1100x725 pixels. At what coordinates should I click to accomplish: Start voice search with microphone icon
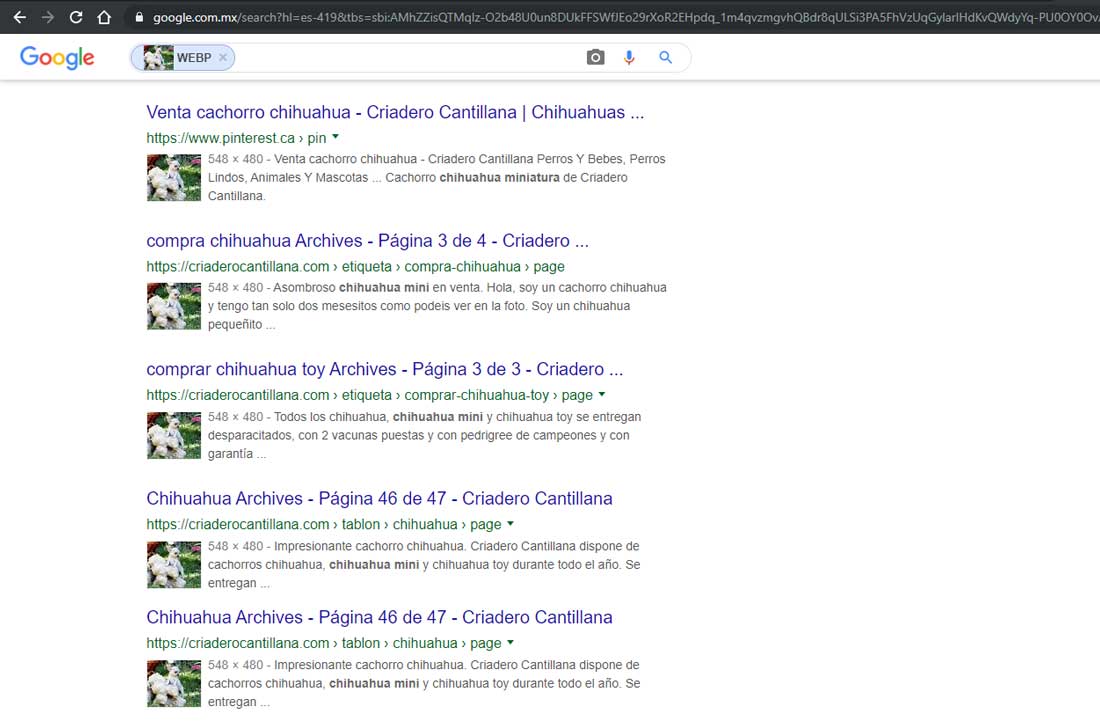(629, 58)
